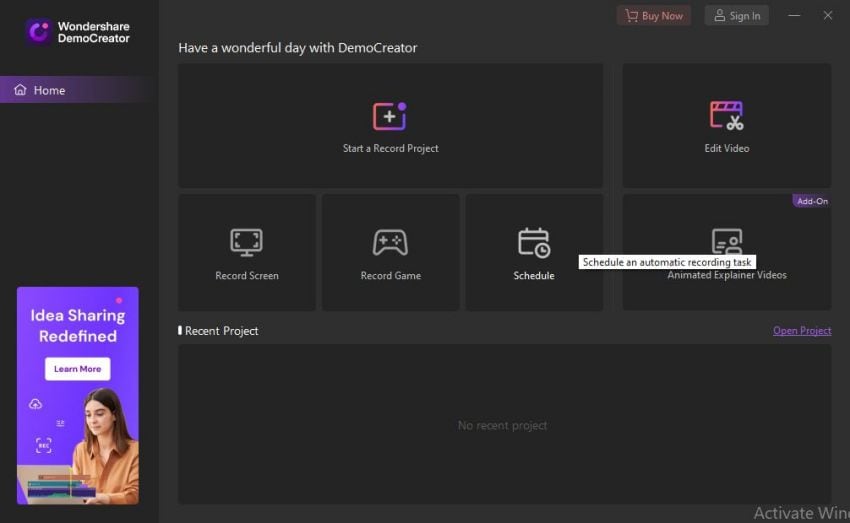
Task: Click the Add-On badge
Action: coord(812,201)
